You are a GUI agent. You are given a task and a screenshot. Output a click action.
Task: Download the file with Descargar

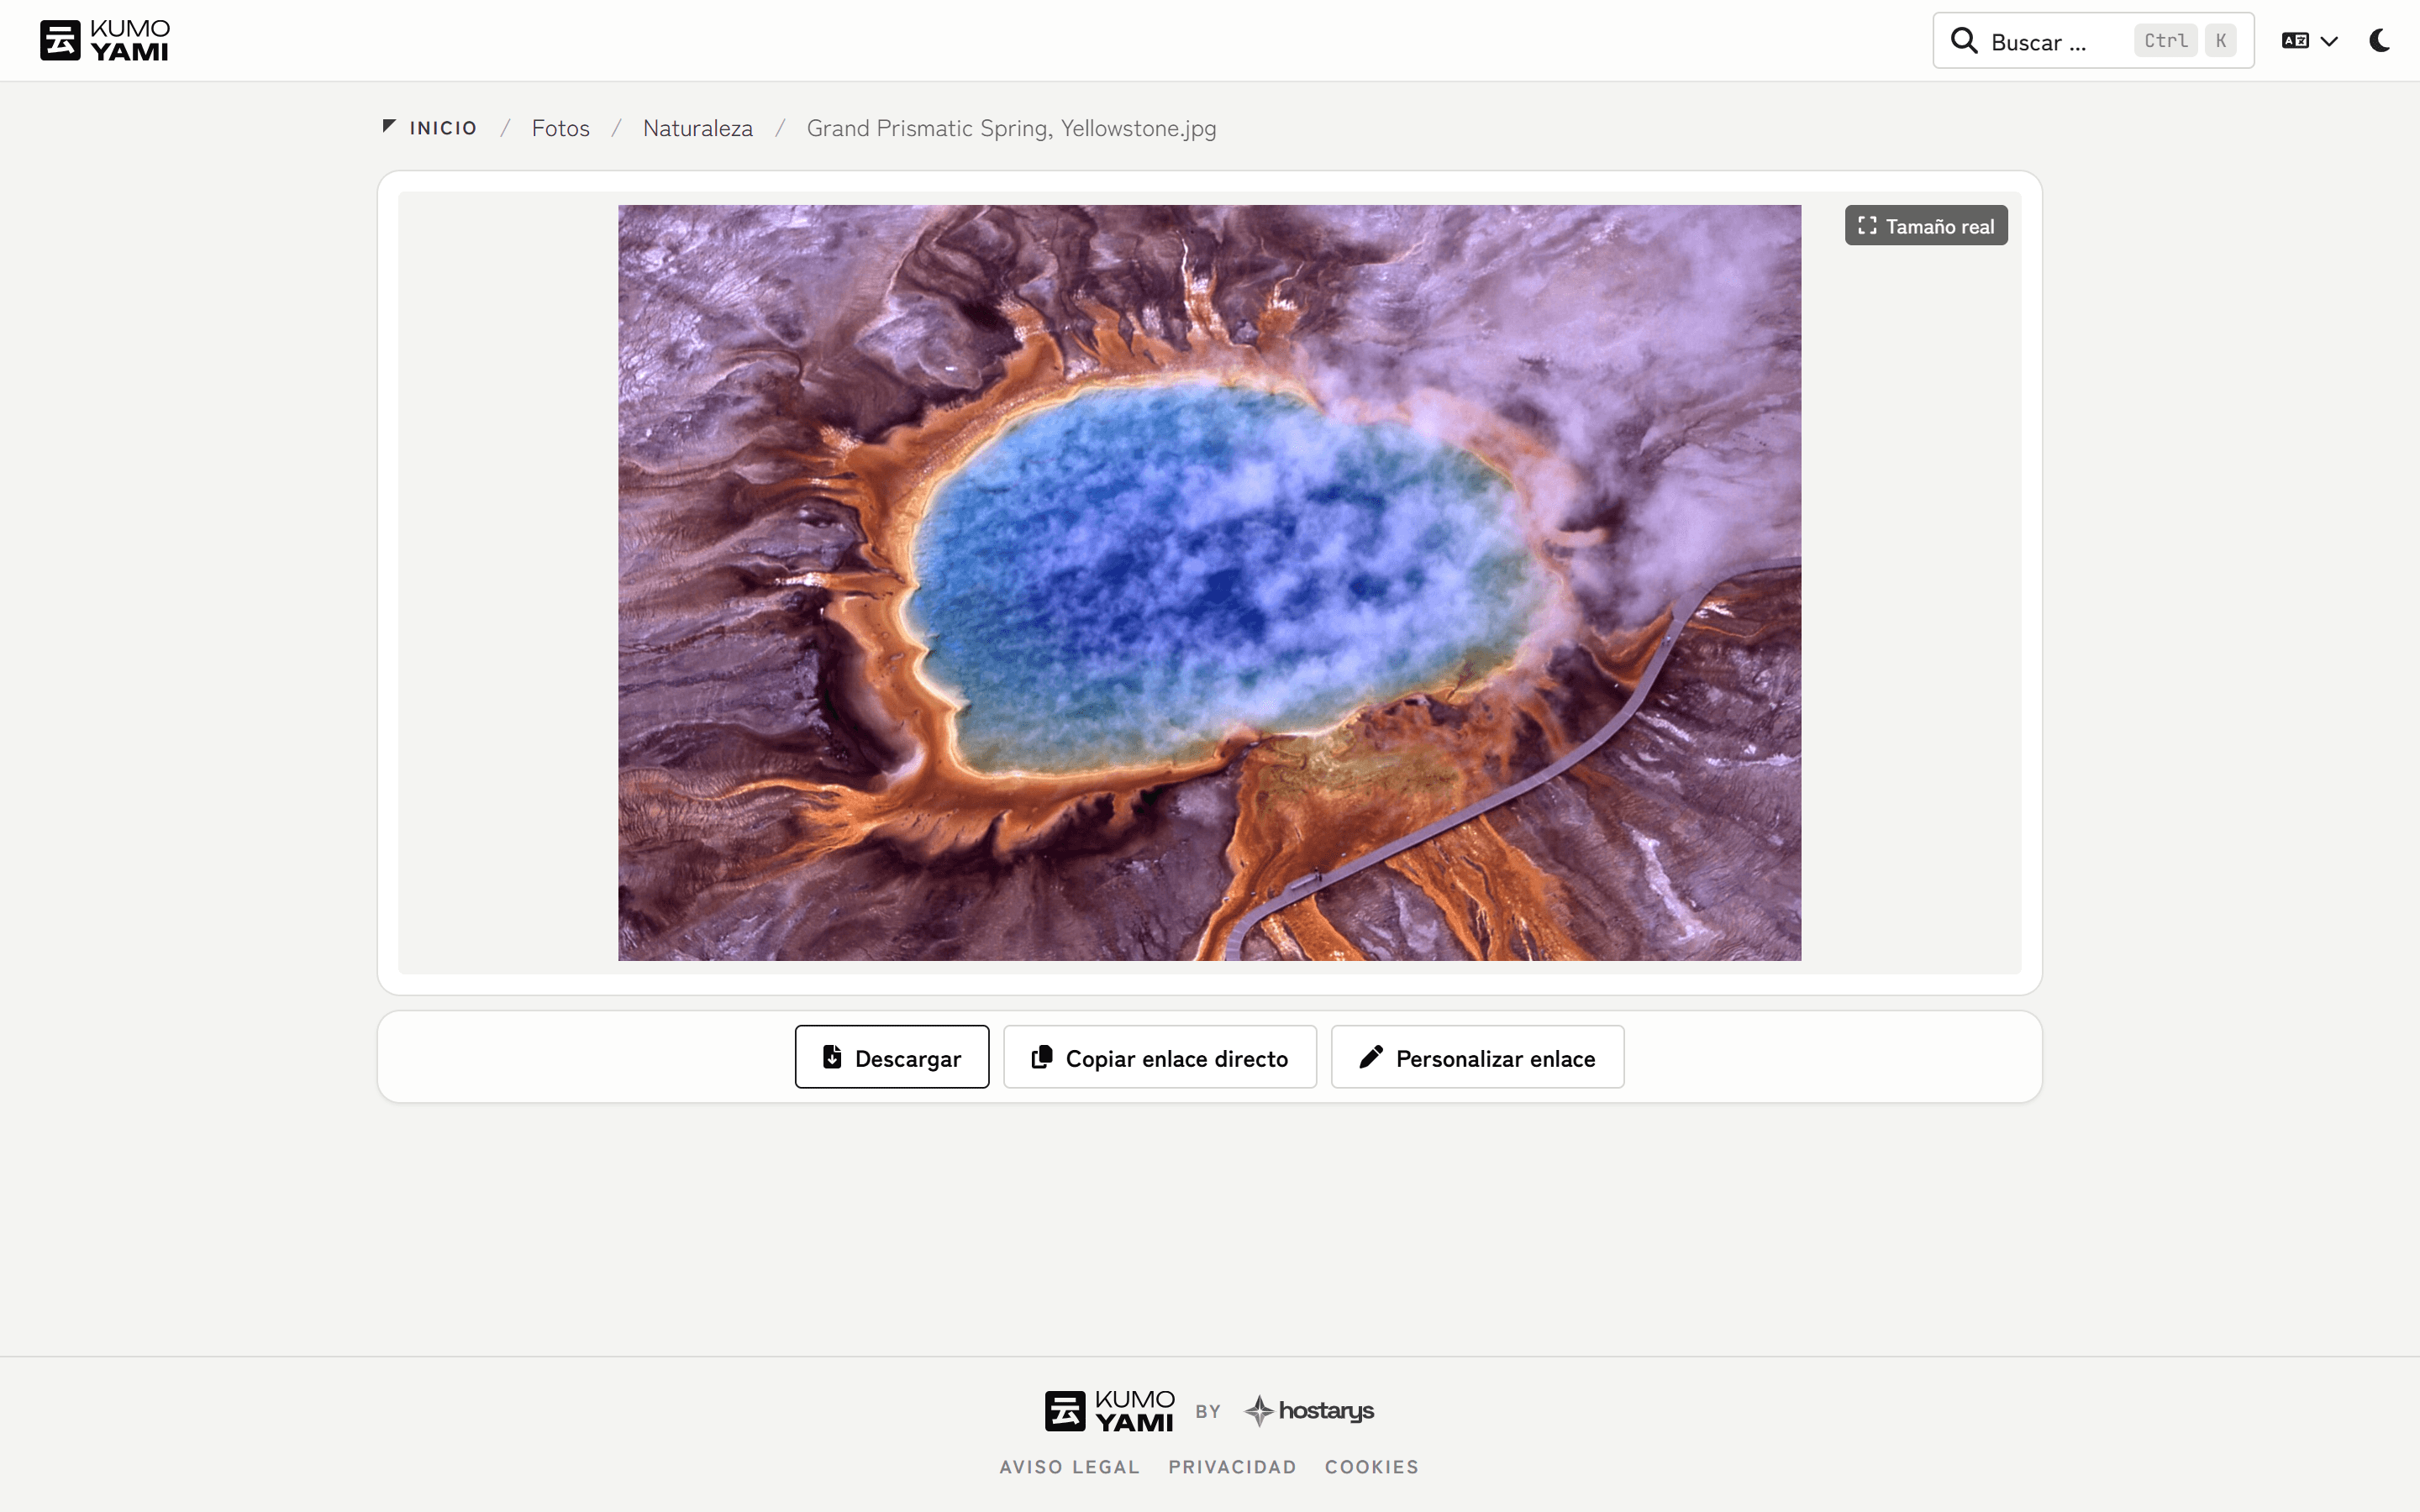pos(891,1057)
